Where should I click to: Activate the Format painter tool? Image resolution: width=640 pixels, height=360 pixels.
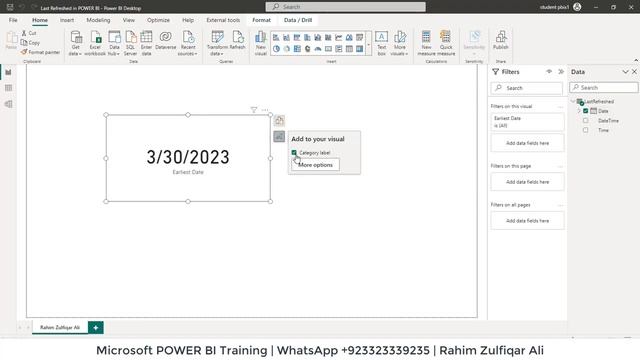[x=40, y=52]
